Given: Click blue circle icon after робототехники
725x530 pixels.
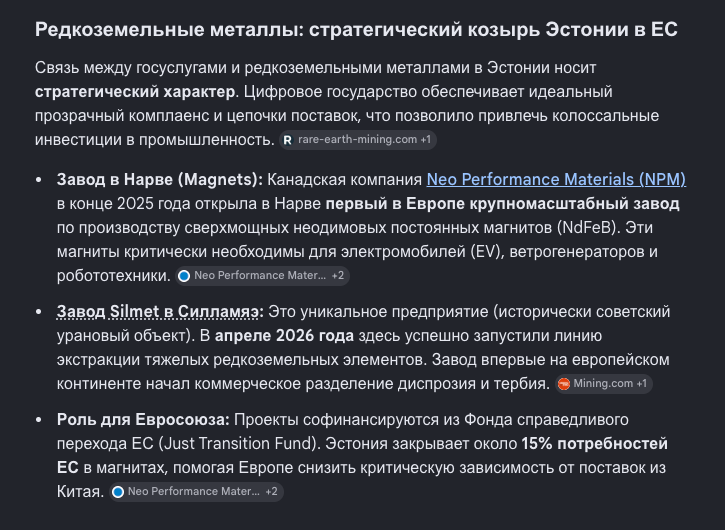Looking at the screenshot, I should (x=184, y=276).
